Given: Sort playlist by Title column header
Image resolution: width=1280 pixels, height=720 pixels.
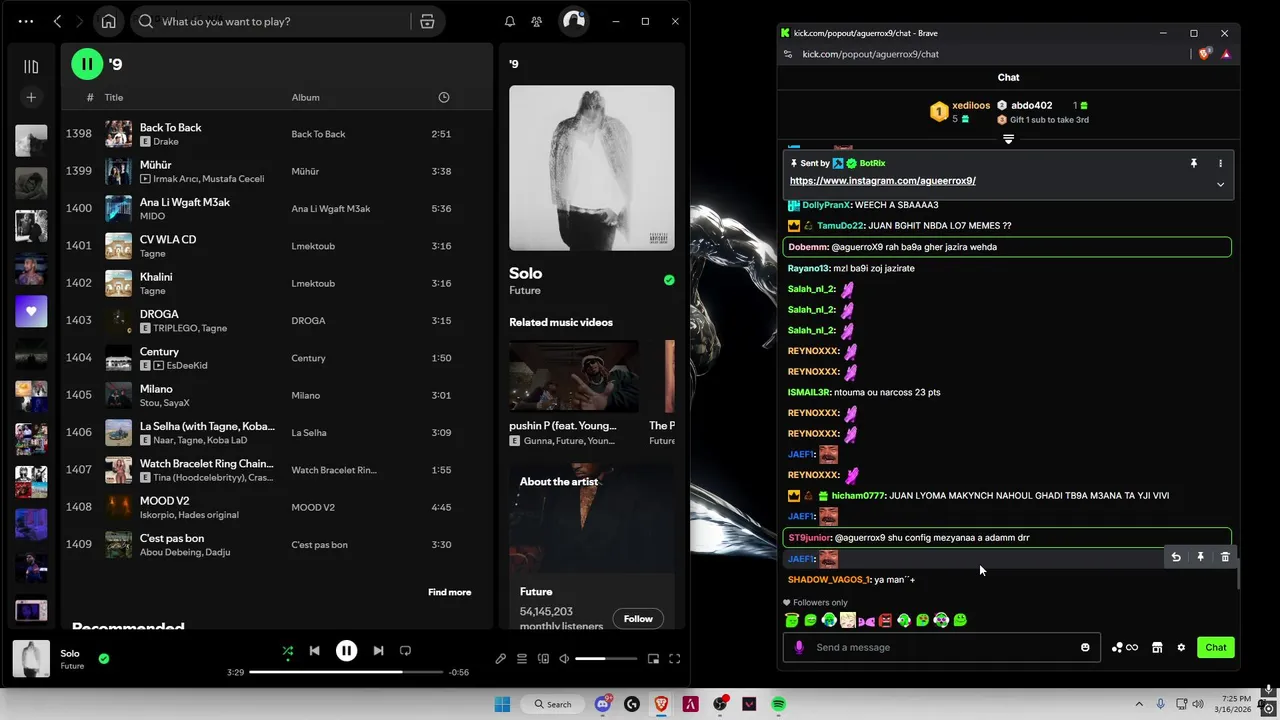Looking at the screenshot, I should click(x=114, y=97).
